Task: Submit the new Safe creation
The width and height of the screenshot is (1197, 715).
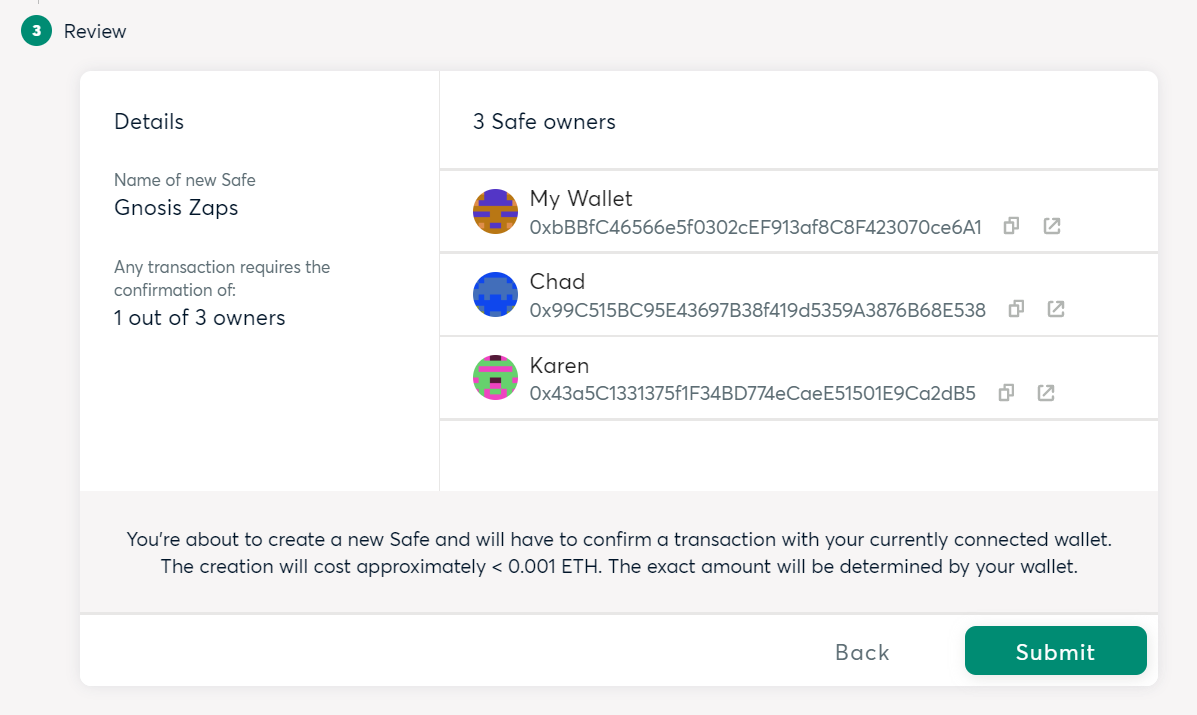Action: click(1056, 651)
